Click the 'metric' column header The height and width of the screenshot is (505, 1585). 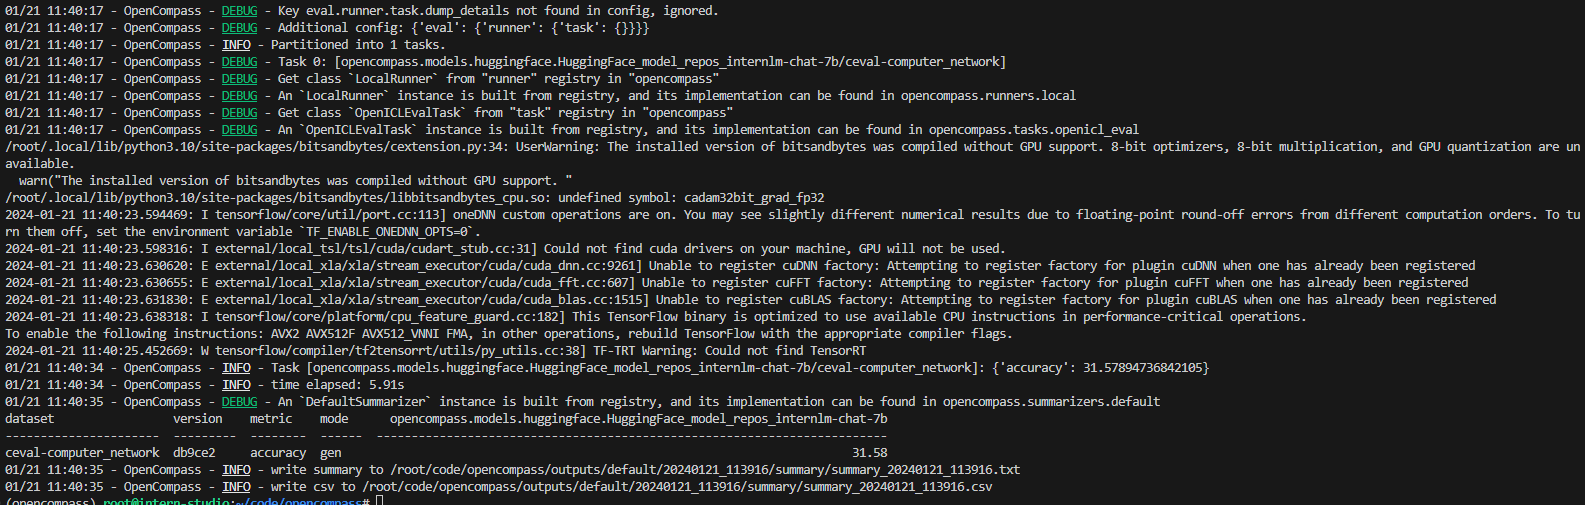coord(271,419)
